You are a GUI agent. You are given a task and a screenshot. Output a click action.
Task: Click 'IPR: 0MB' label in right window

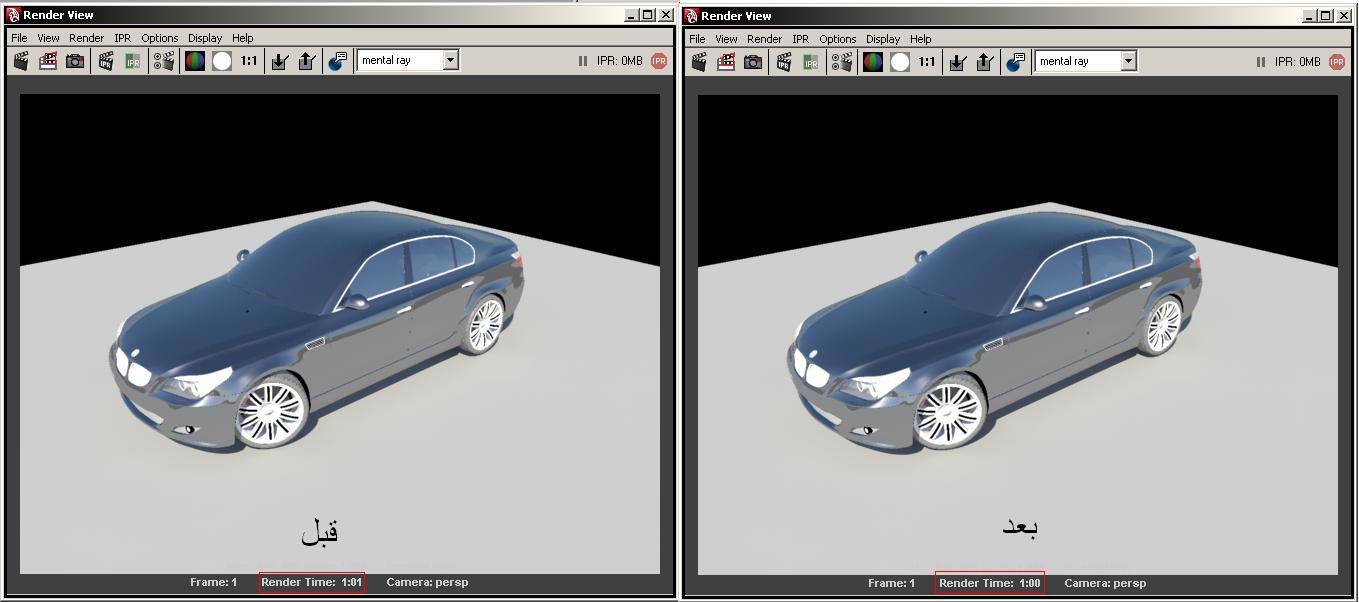(1297, 61)
